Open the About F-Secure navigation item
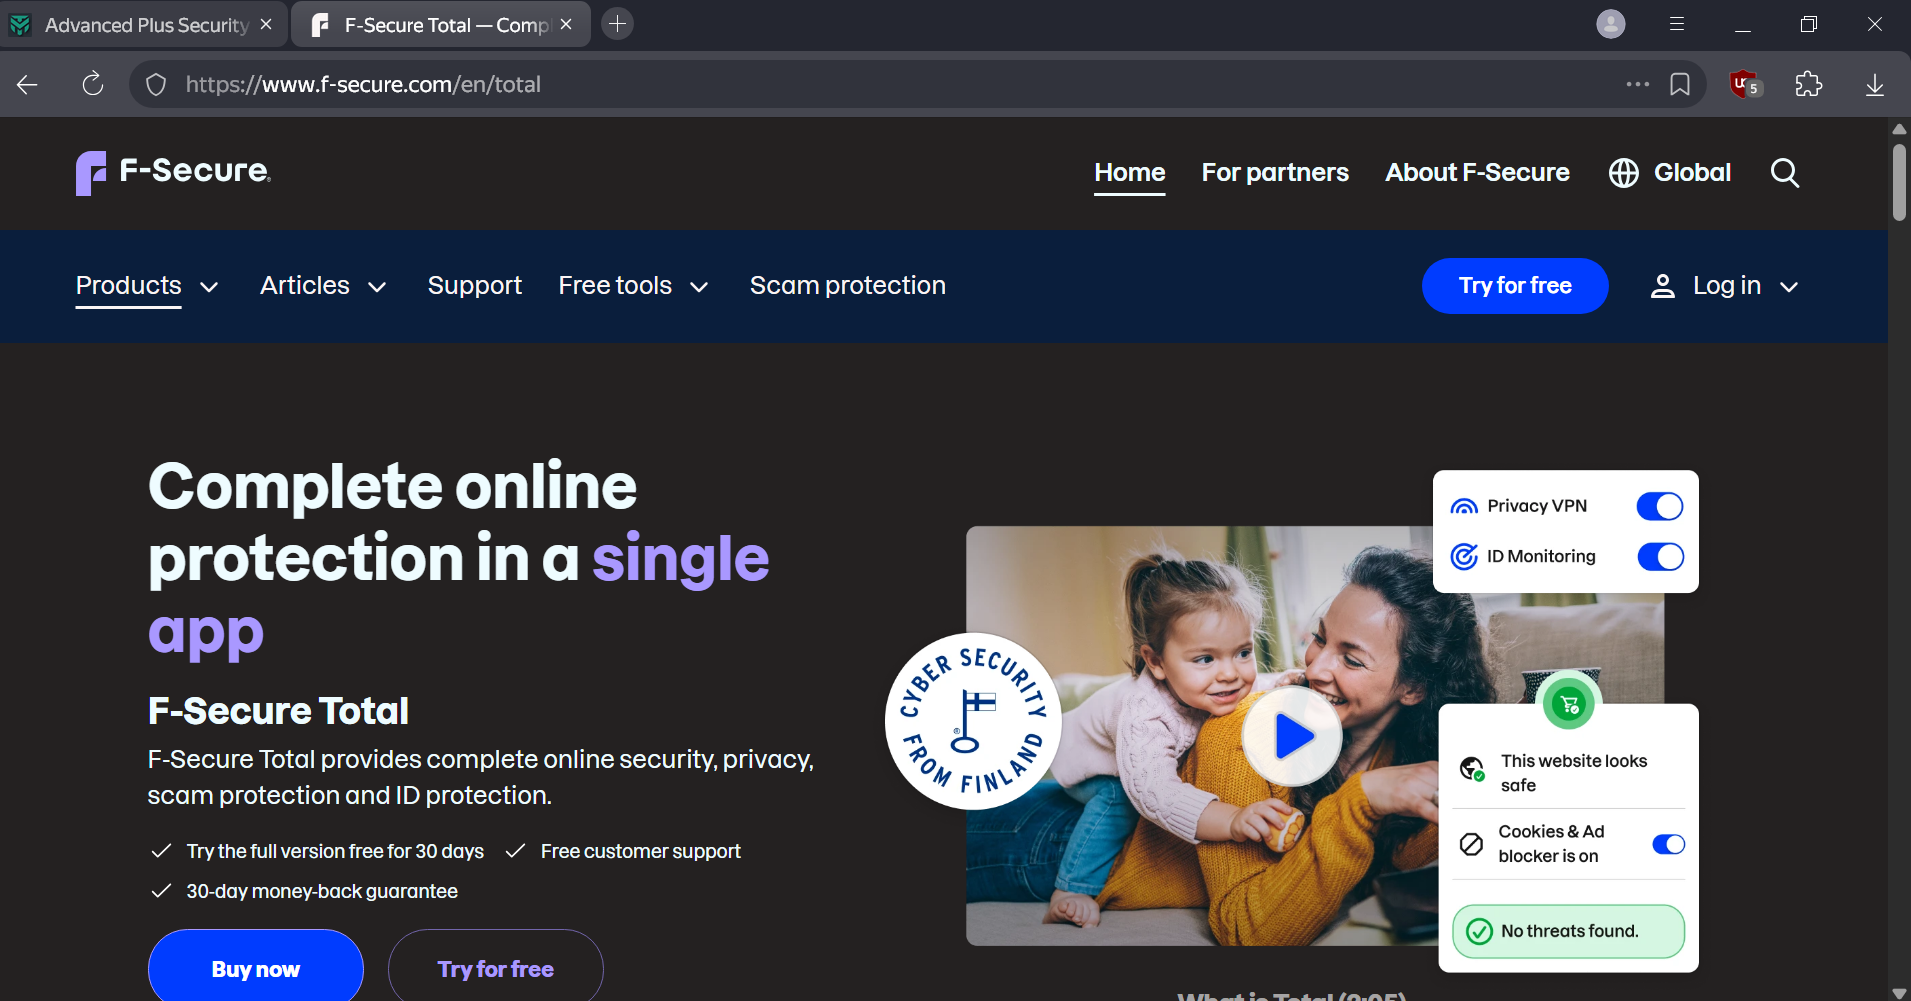Viewport: 1911px width, 1001px height. tap(1477, 173)
